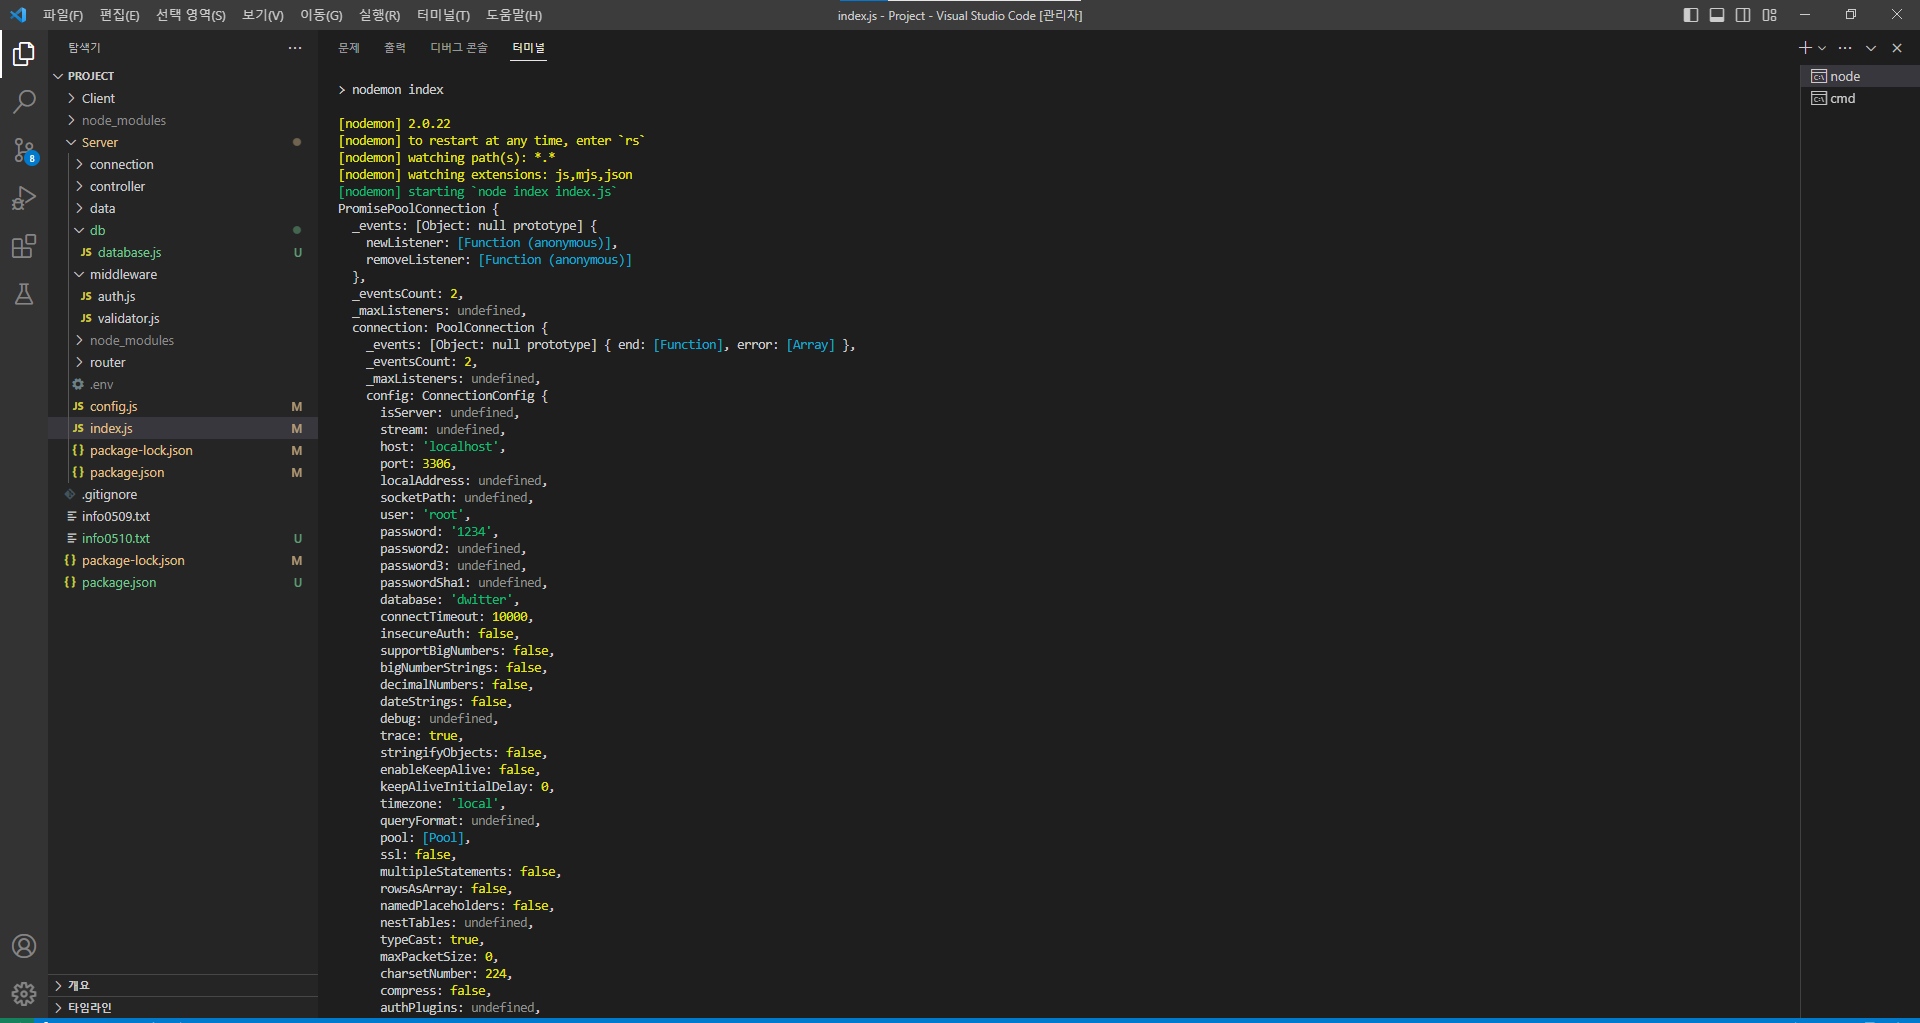Expand the controller folder
Image resolution: width=1920 pixels, height=1023 pixels.
click(183, 186)
